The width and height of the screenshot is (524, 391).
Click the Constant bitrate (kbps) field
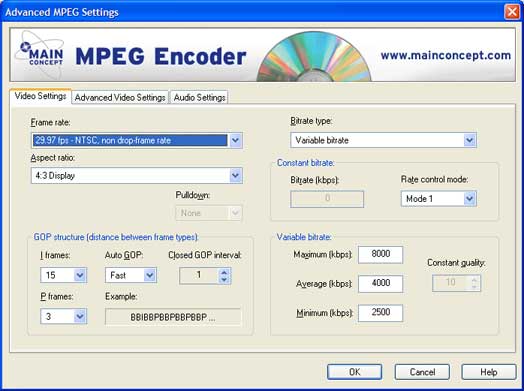(x=327, y=199)
